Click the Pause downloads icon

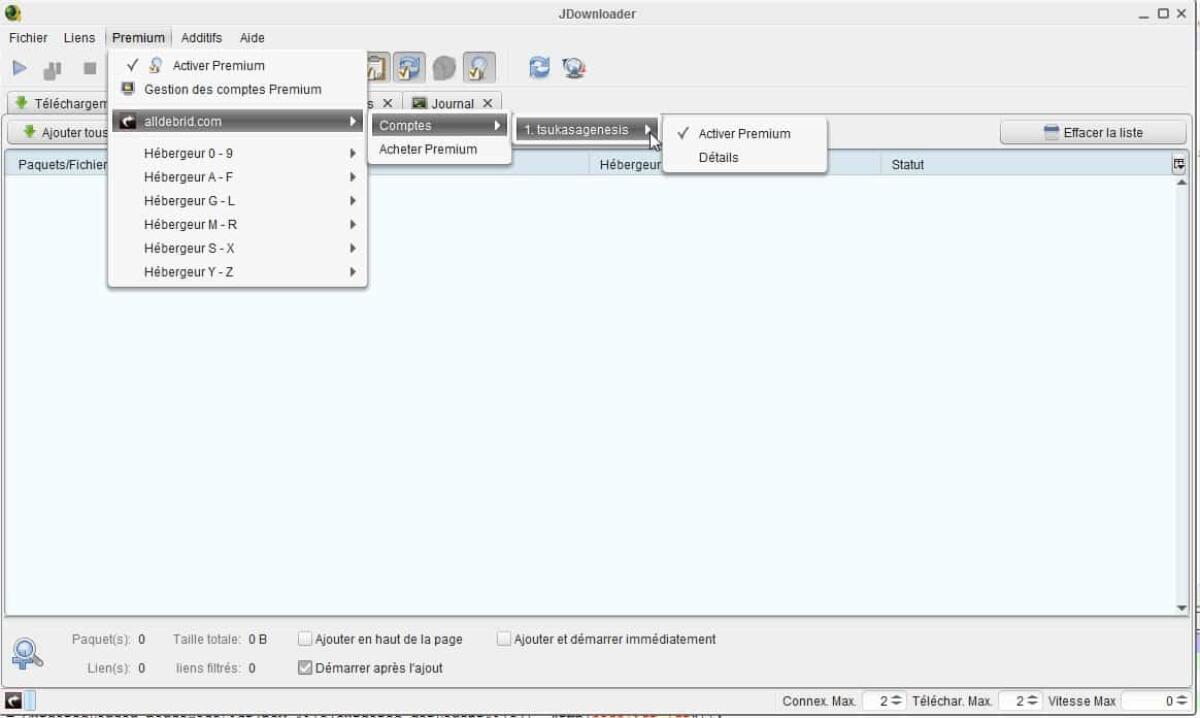point(53,67)
